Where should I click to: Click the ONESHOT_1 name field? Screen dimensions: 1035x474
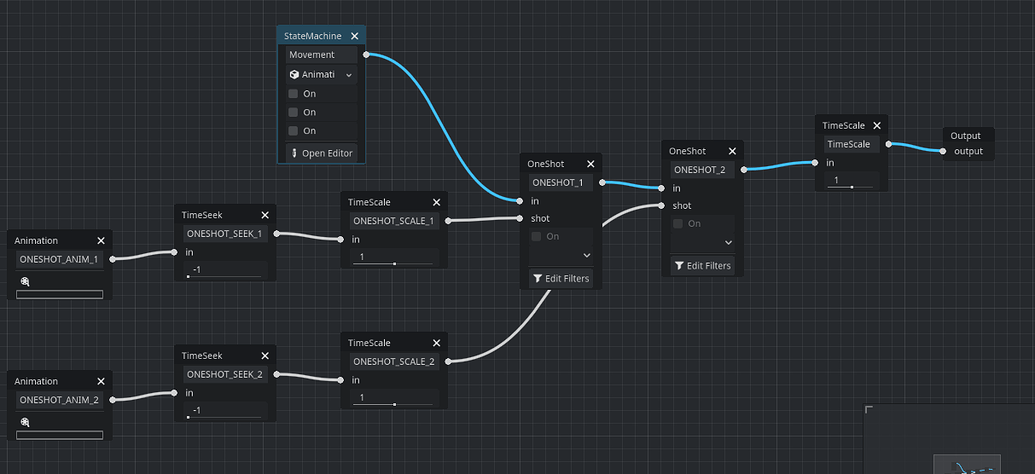[x=561, y=183]
